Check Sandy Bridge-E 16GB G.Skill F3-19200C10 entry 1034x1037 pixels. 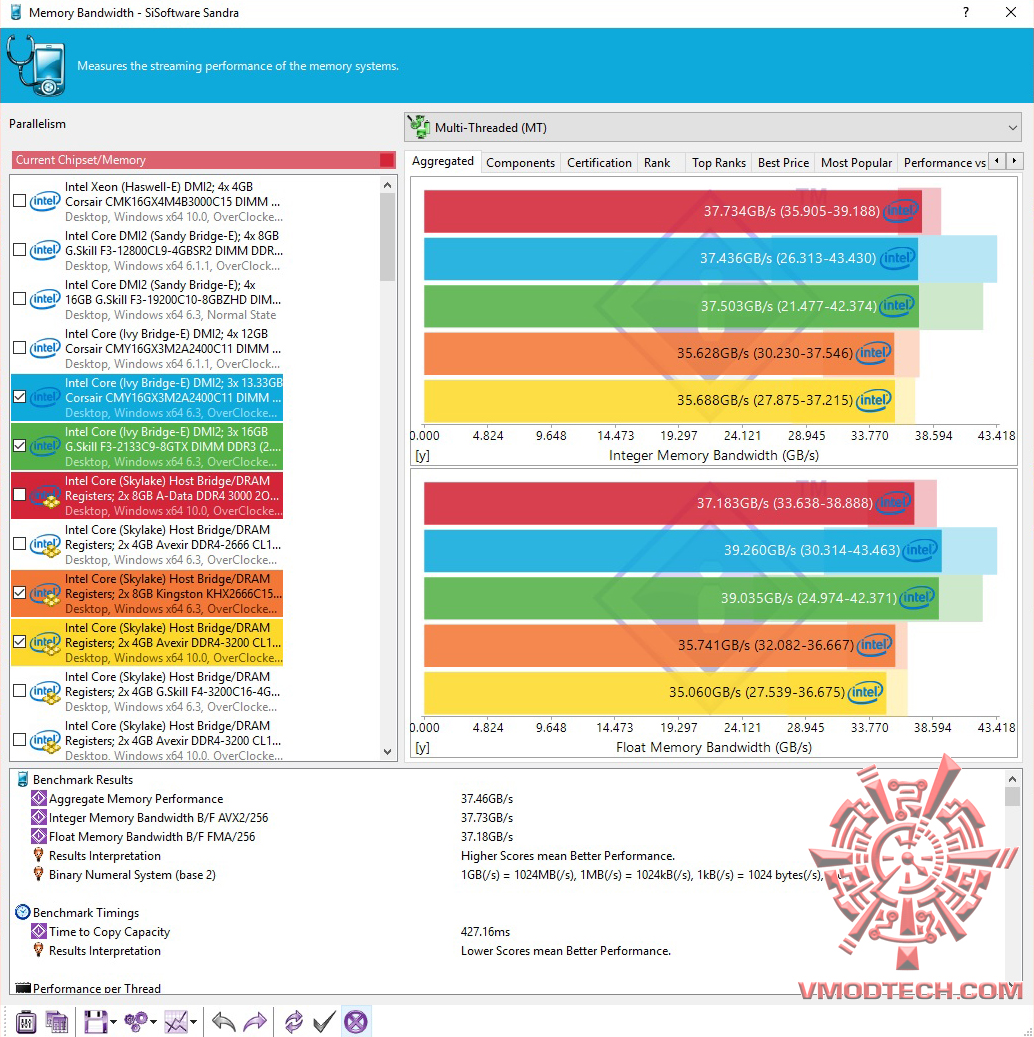pos(20,298)
